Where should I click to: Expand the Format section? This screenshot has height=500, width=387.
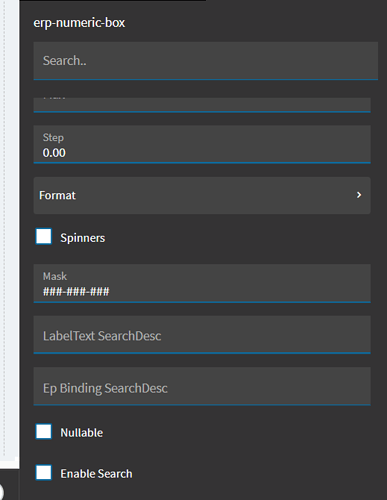[x=202, y=195]
